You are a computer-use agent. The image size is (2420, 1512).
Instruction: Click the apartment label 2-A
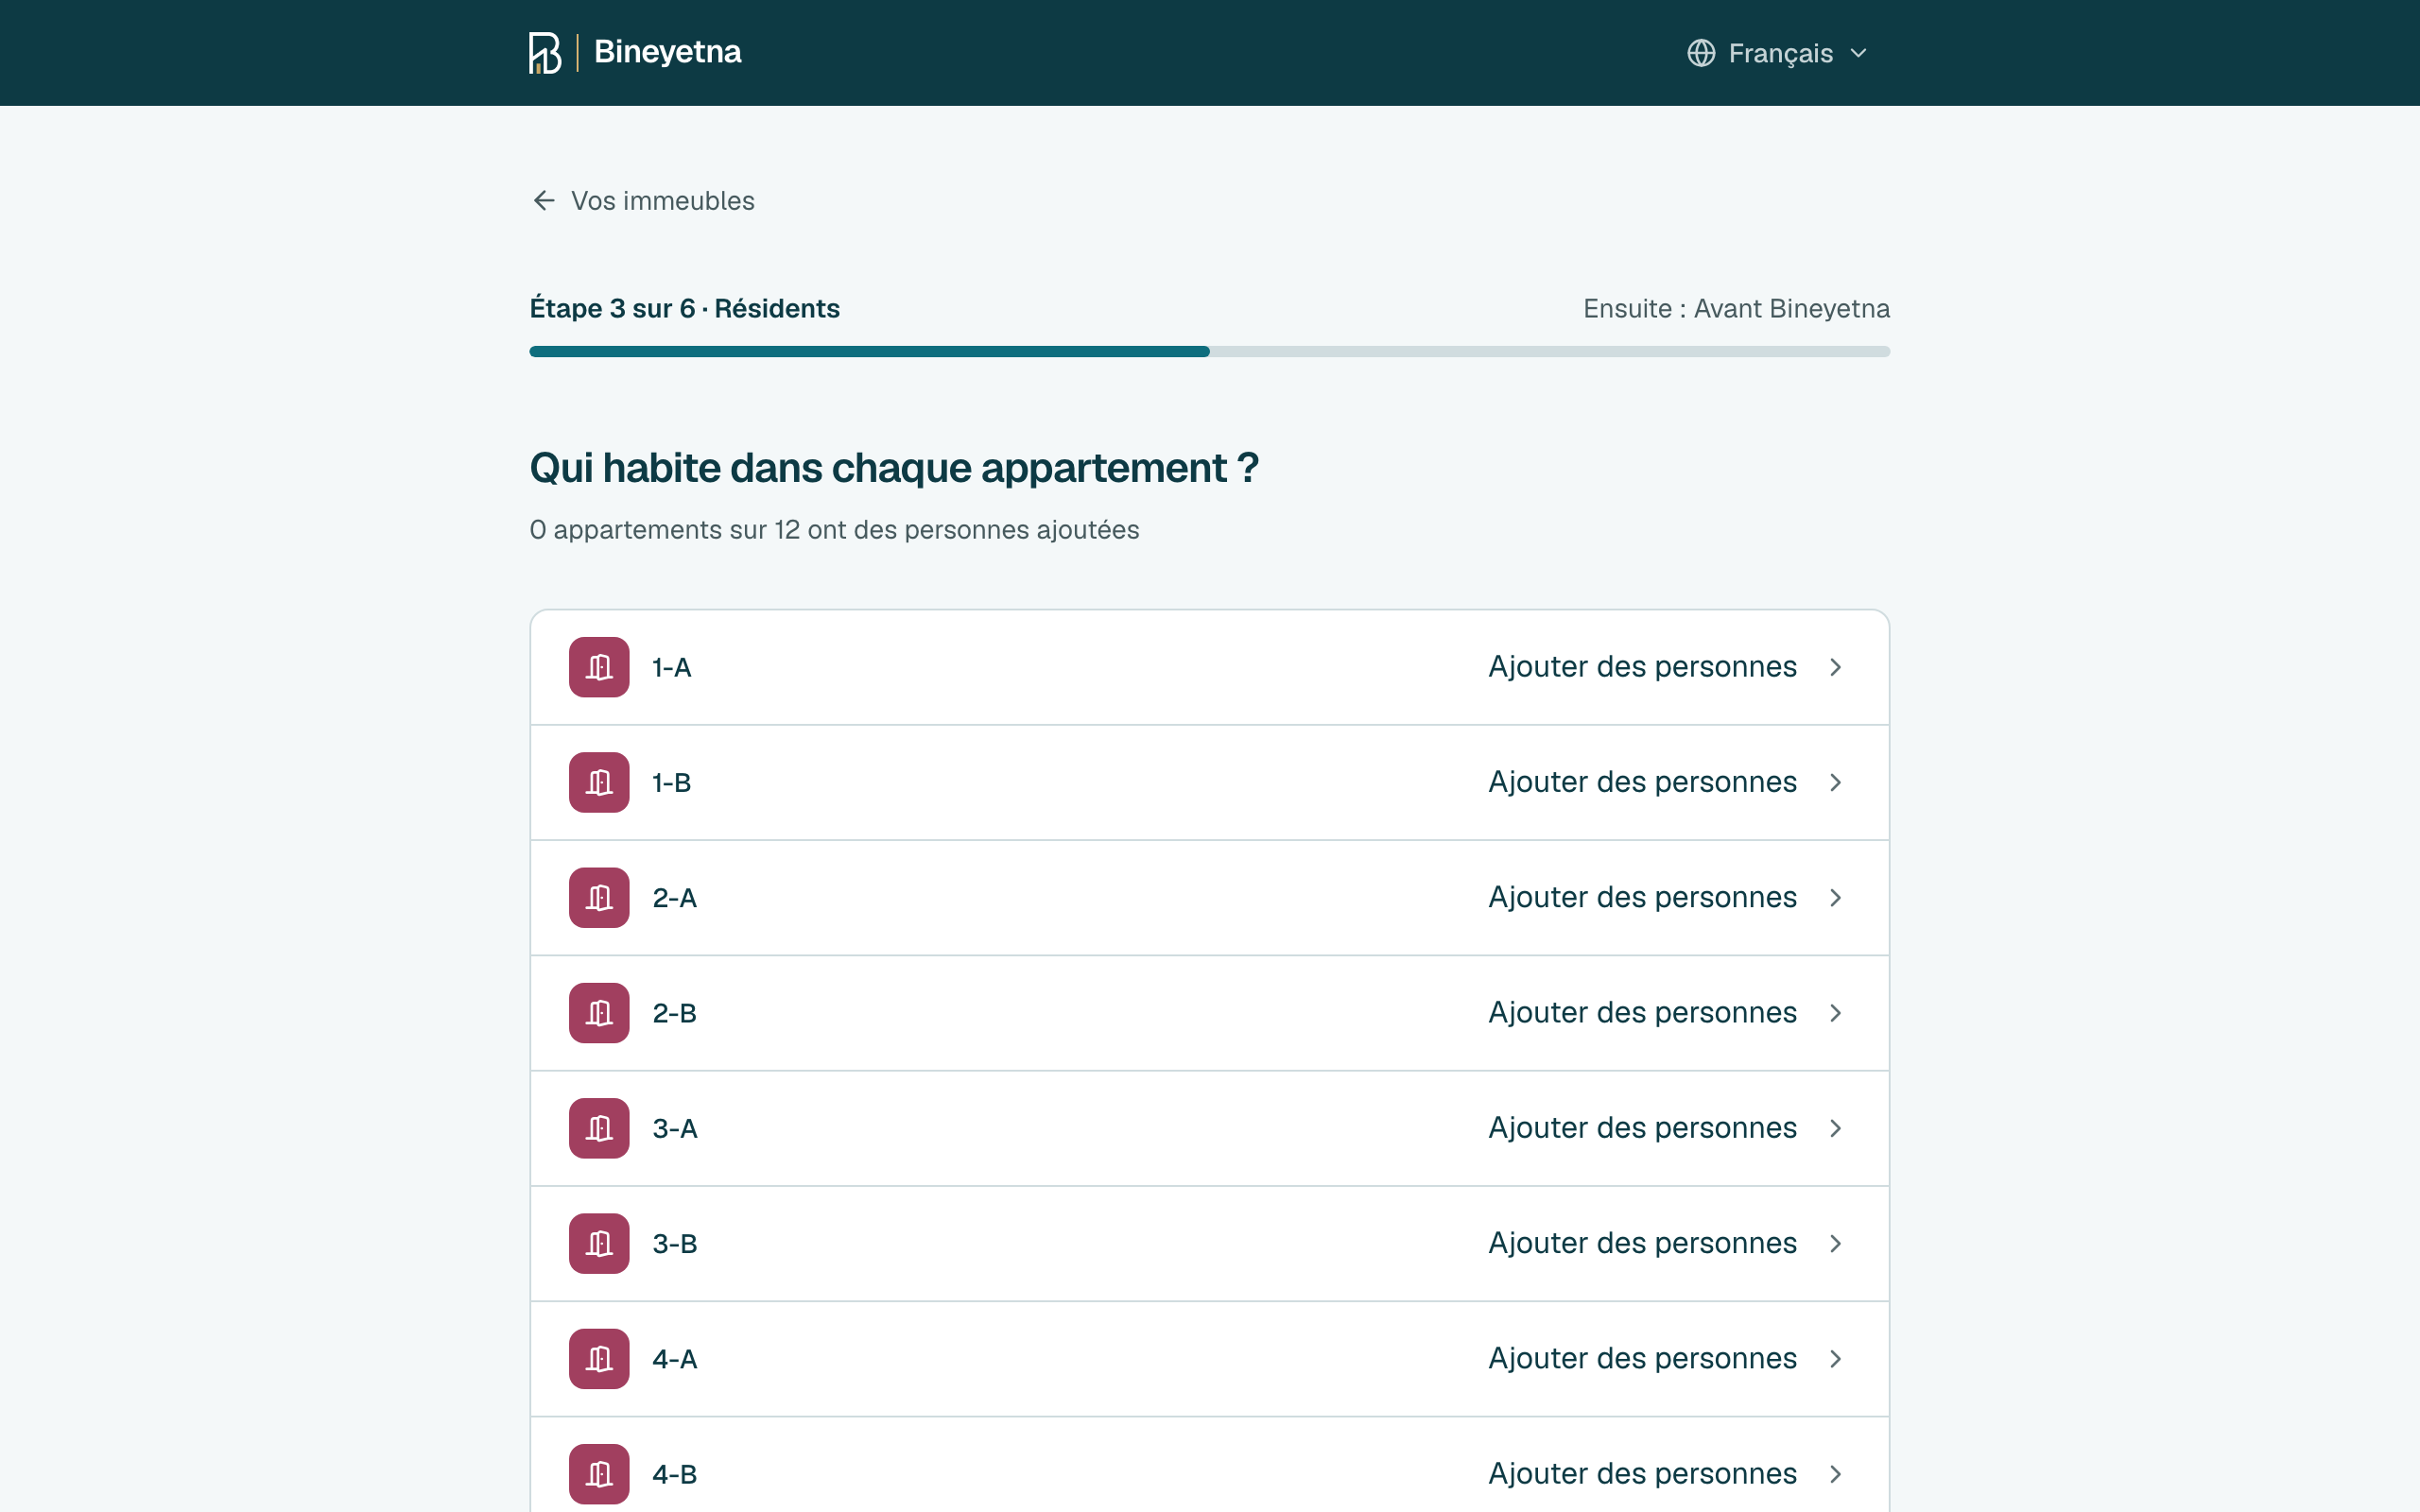pos(675,897)
